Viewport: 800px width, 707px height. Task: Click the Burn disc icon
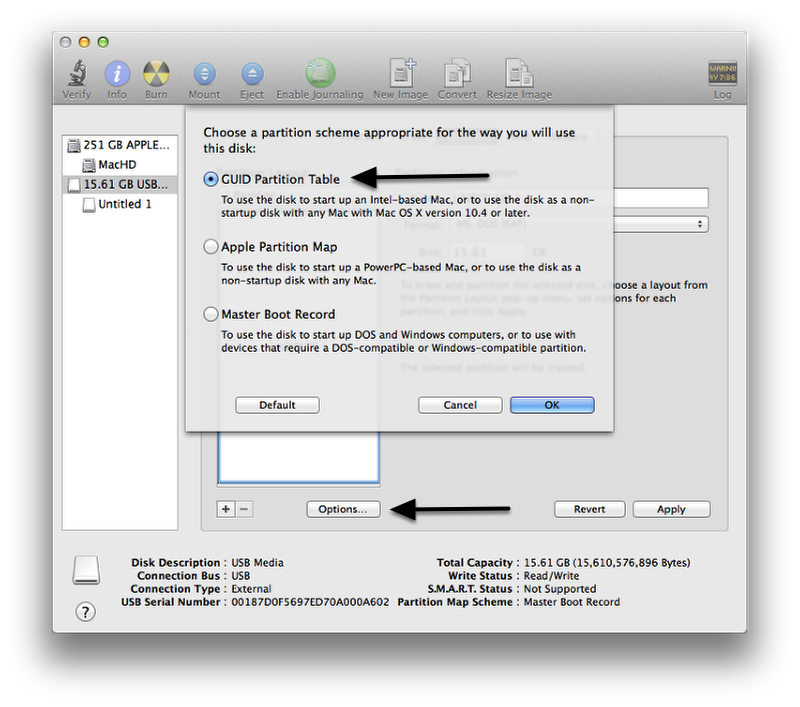(156, 74)
